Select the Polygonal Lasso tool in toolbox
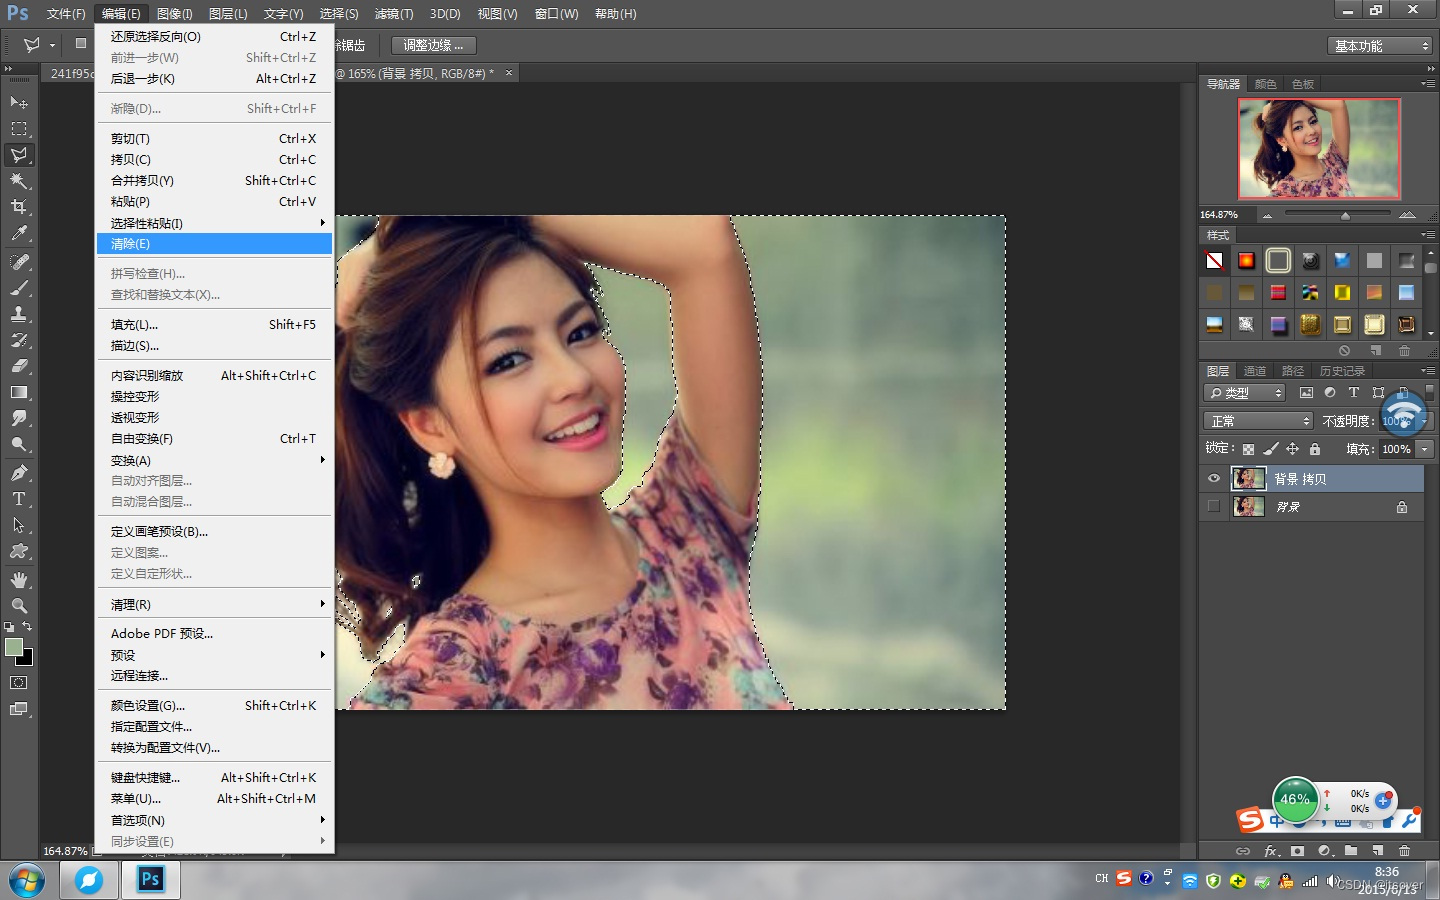Screen dimensions: 1440x900 pos(19,154)
